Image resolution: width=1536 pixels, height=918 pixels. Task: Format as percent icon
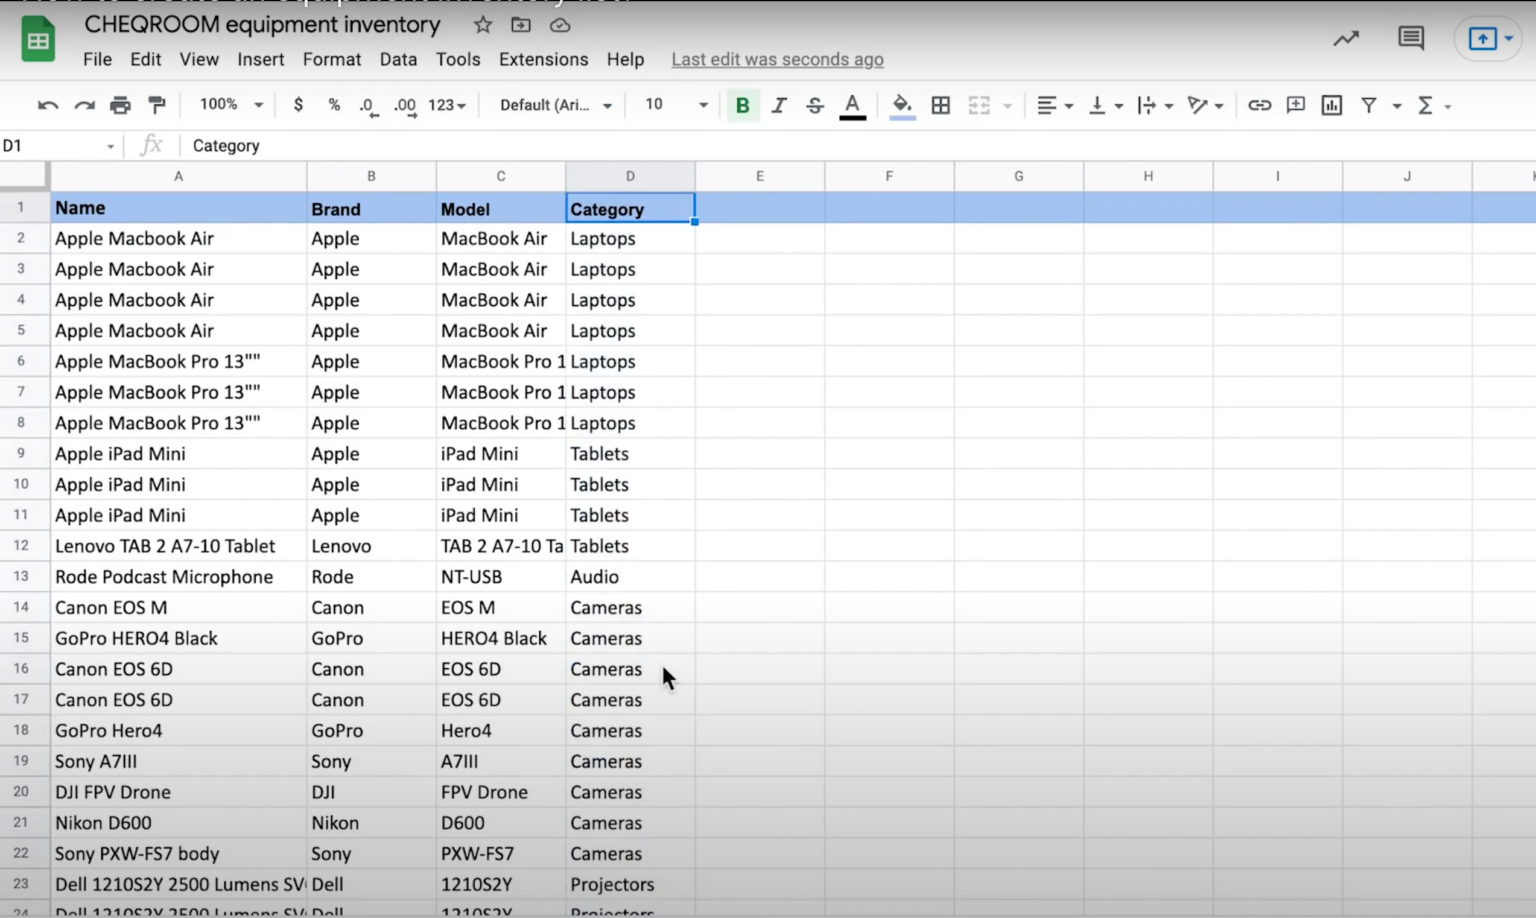[334, 105]
